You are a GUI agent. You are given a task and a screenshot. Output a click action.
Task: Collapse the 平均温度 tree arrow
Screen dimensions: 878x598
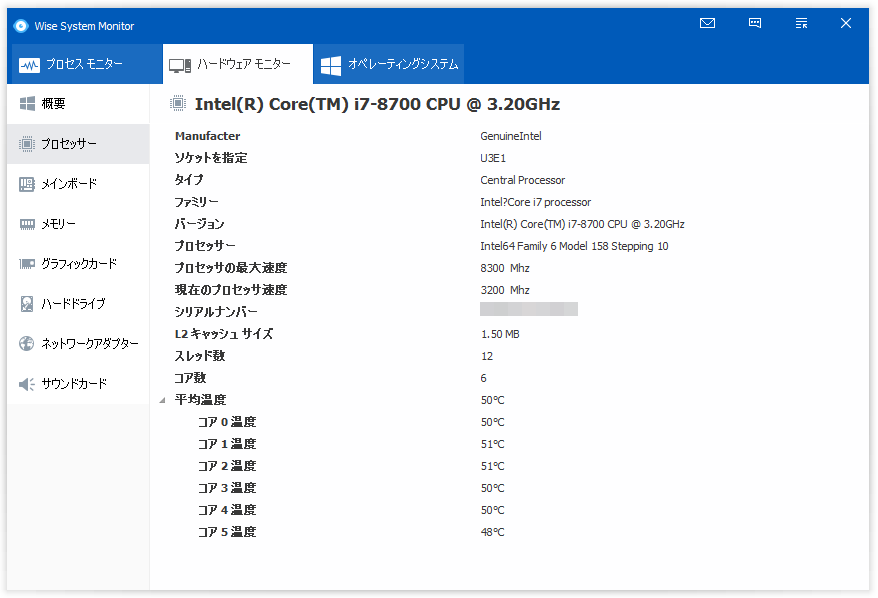162,400
